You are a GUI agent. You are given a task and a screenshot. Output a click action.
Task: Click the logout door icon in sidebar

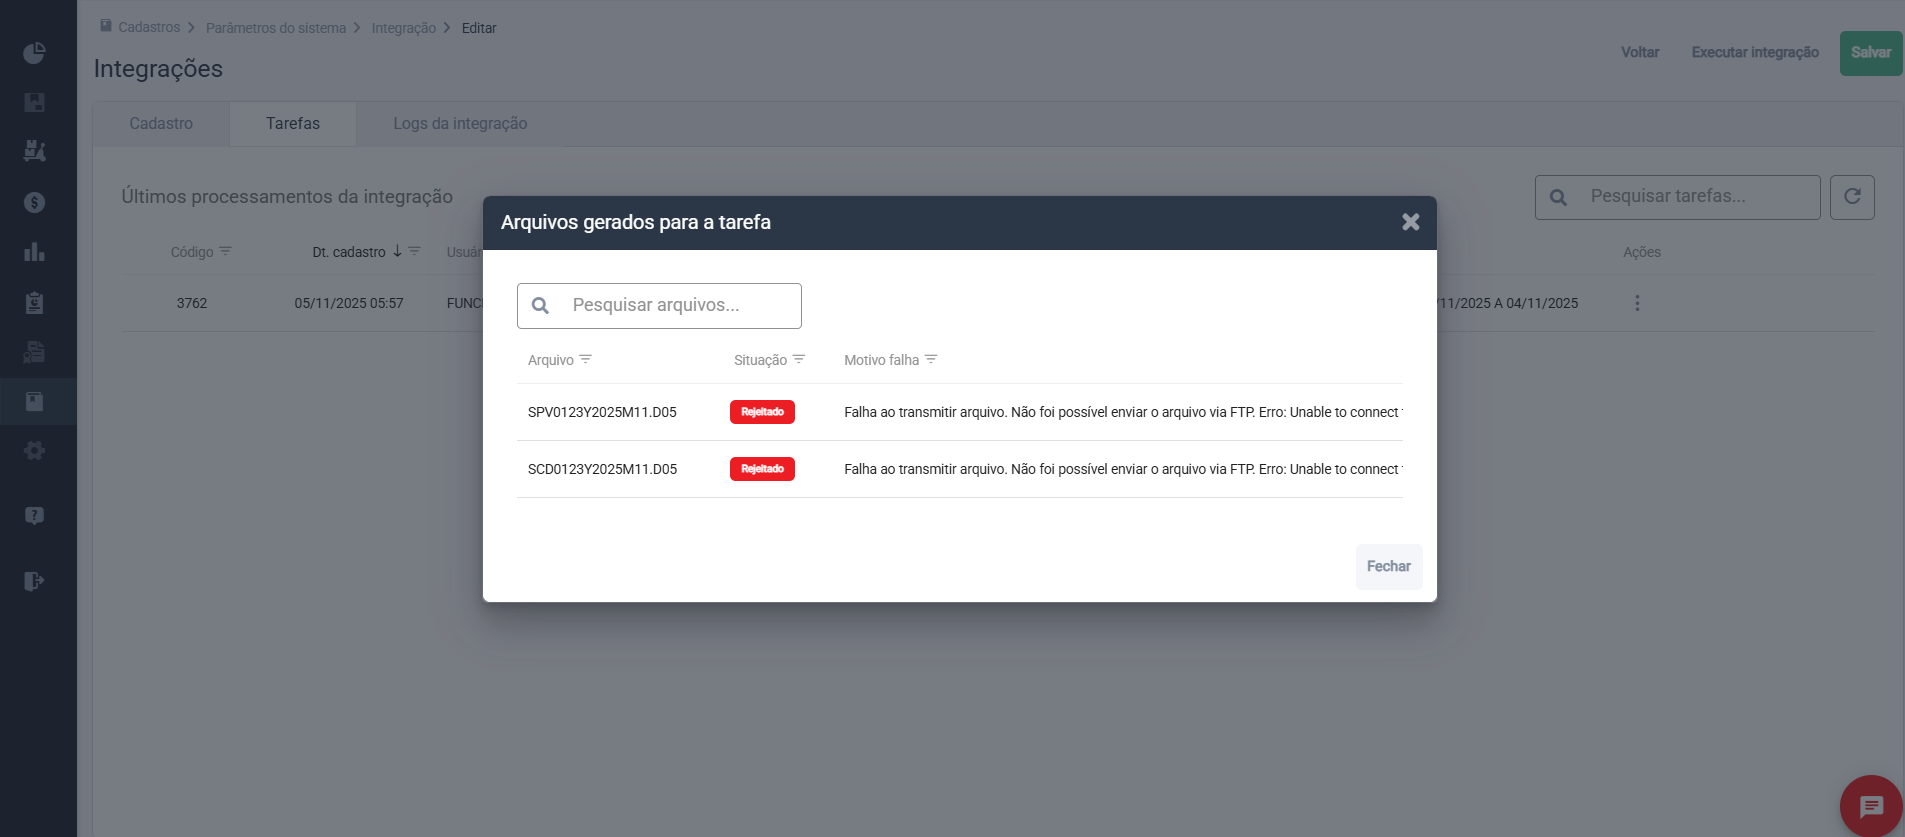[x=34, y=581]
